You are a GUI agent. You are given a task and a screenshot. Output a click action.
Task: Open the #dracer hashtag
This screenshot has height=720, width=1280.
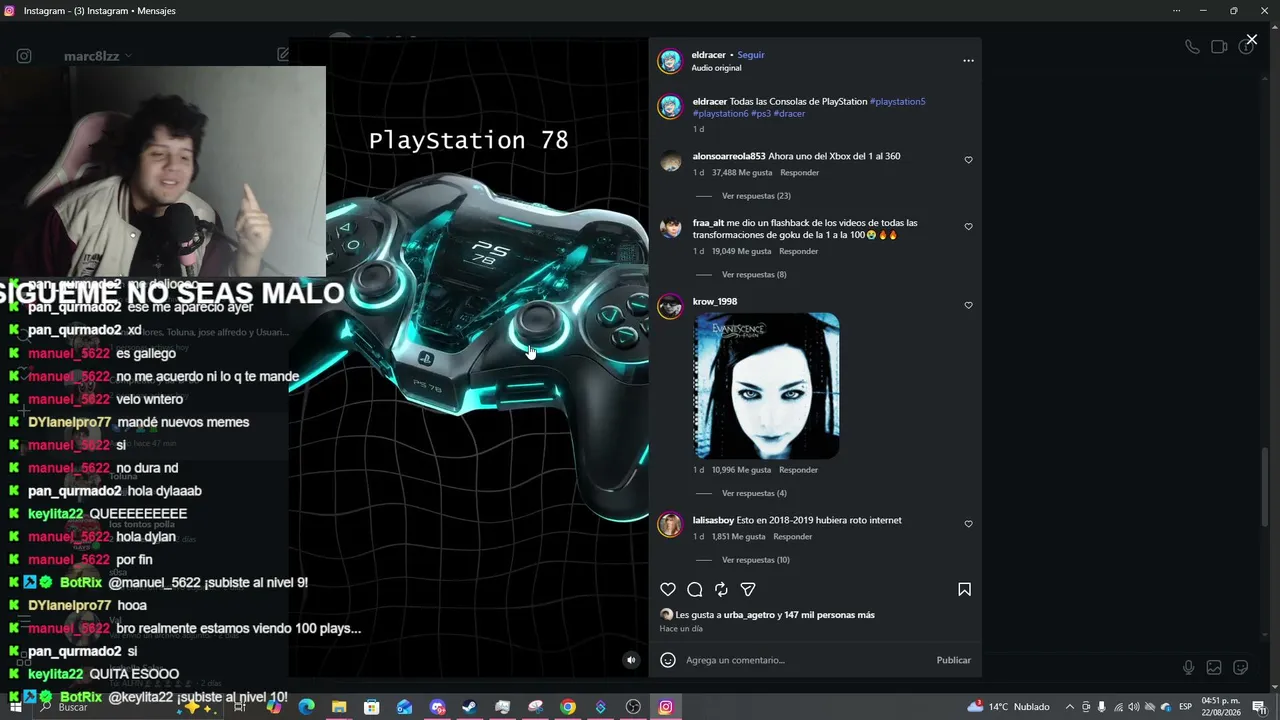[789, 113]
